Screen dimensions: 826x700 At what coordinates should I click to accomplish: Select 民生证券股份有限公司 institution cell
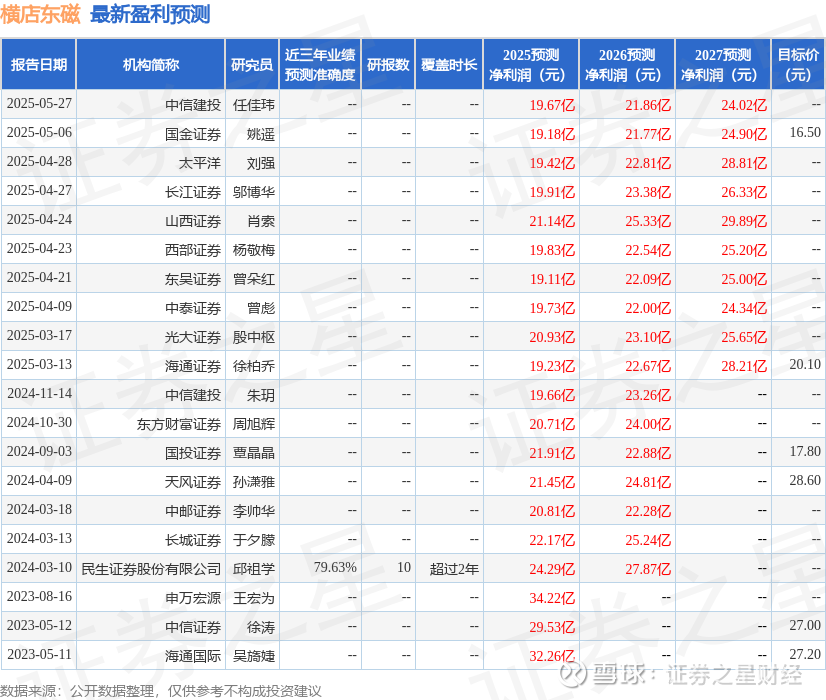click(x=151, y=568)
